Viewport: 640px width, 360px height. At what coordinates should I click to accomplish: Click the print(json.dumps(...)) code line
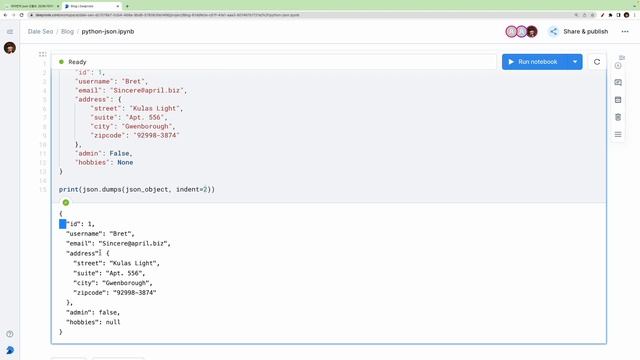[137, 189]
